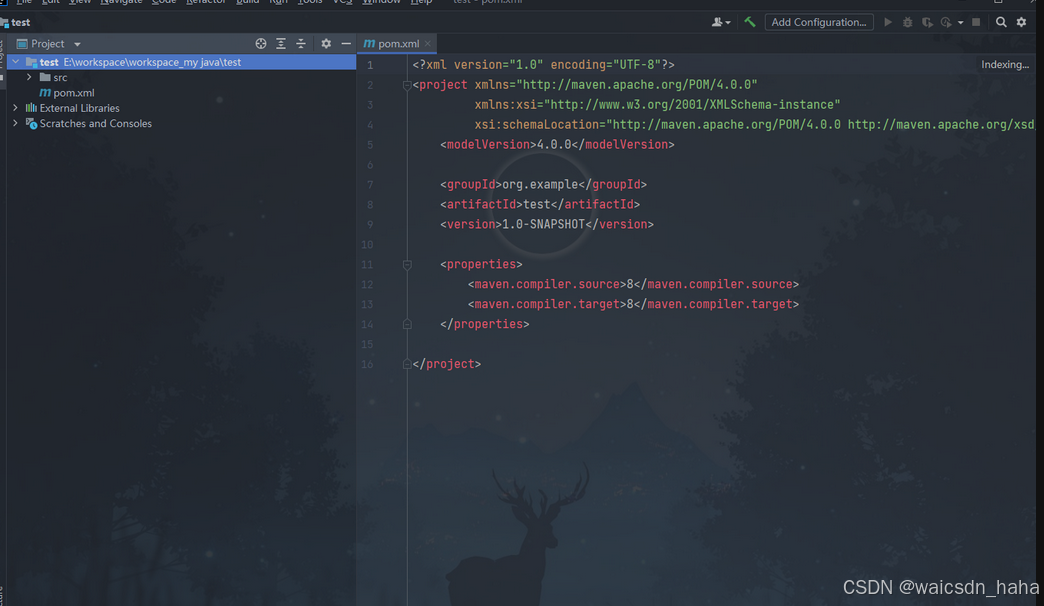Click the closing </project> tag
Viewport: 1044px width, 606px height.
pos(447,364)
